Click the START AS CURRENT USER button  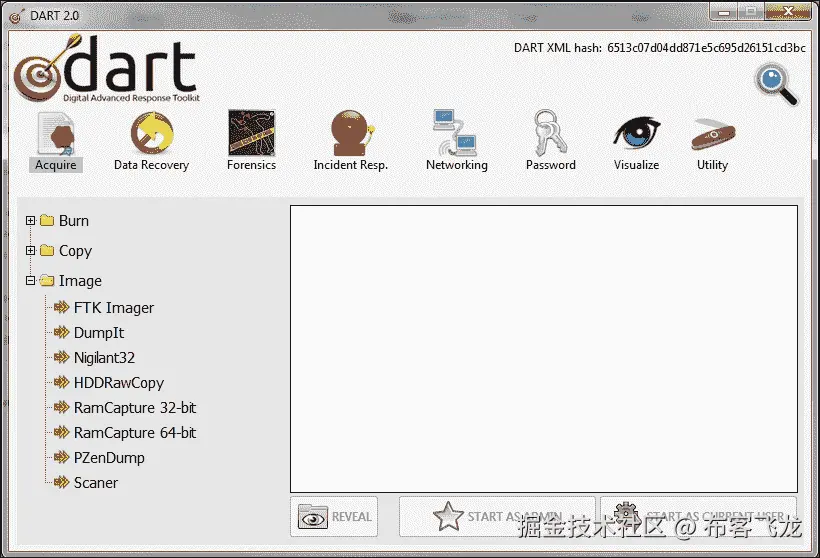pyautogui.click(x=699, y=517)
